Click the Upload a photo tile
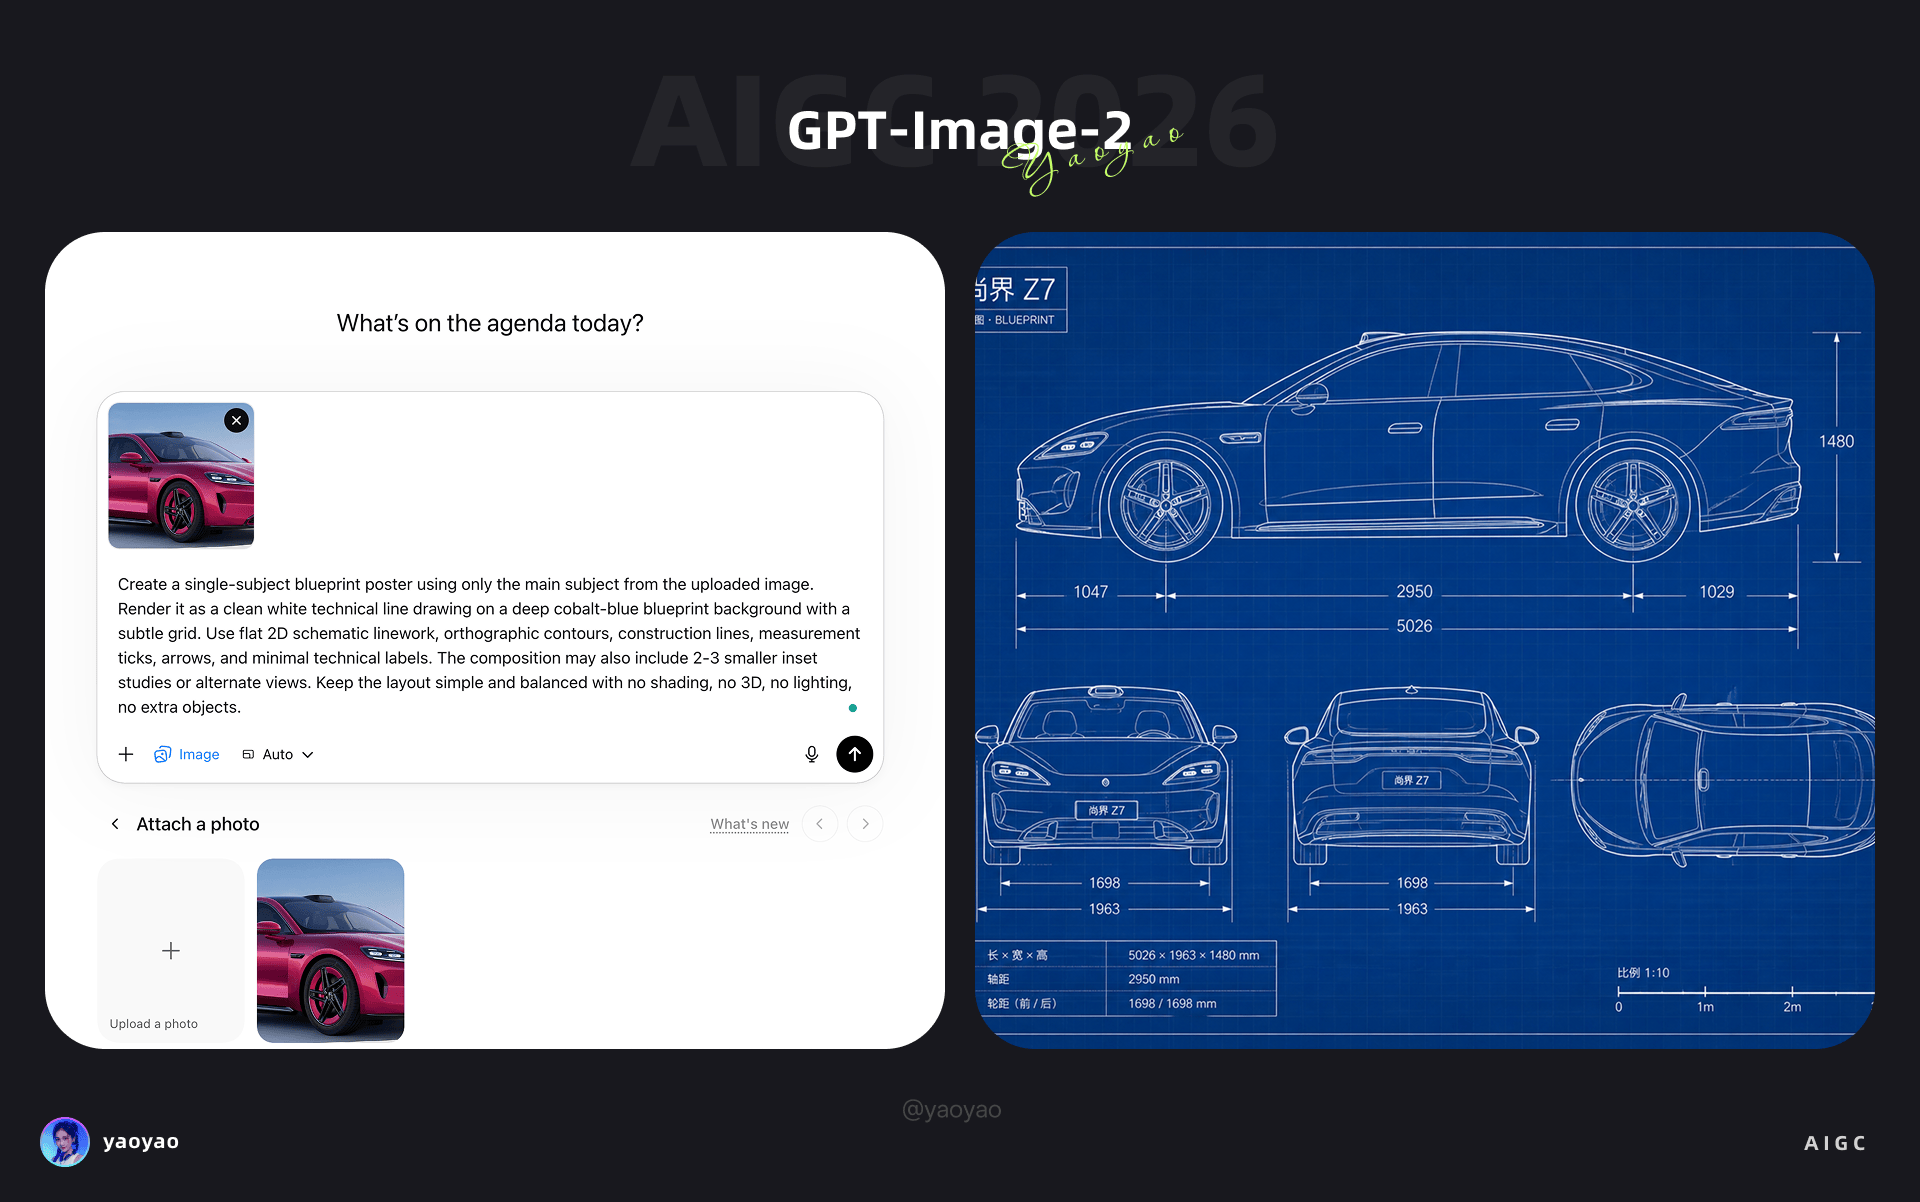The width and height of the screenshot is (1920, 1202). [x=171, y=950]
